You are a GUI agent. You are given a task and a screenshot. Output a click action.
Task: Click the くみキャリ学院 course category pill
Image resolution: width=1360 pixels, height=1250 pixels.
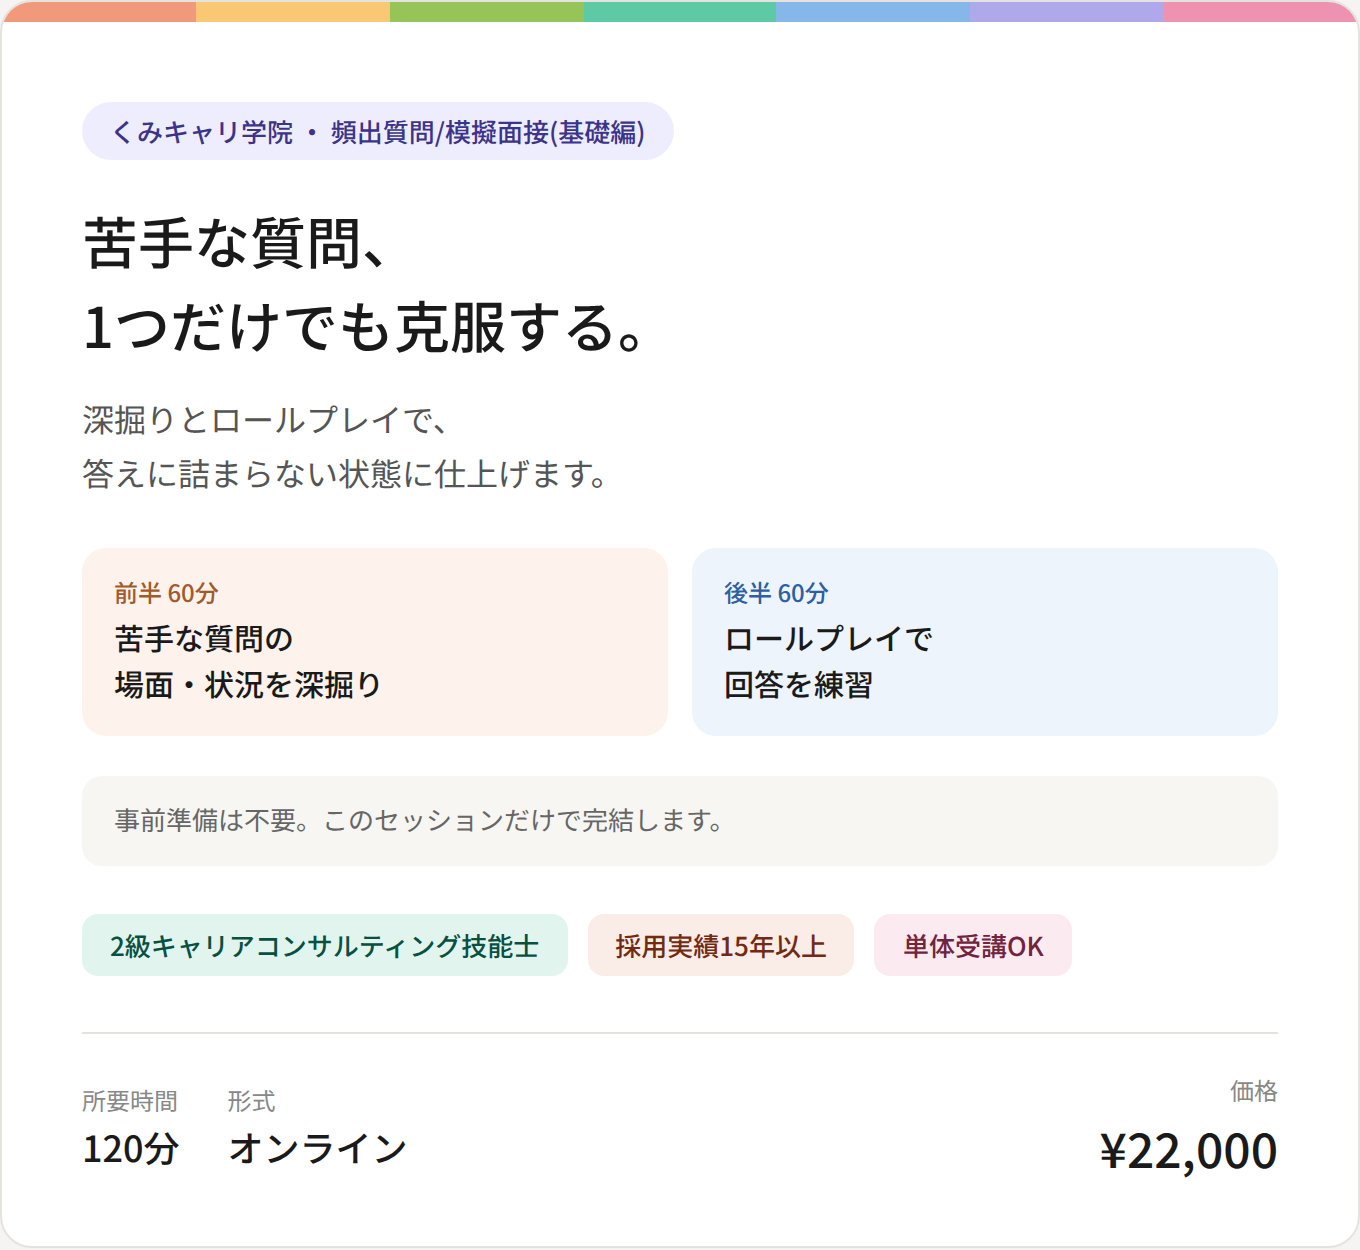tap(378, 131)
